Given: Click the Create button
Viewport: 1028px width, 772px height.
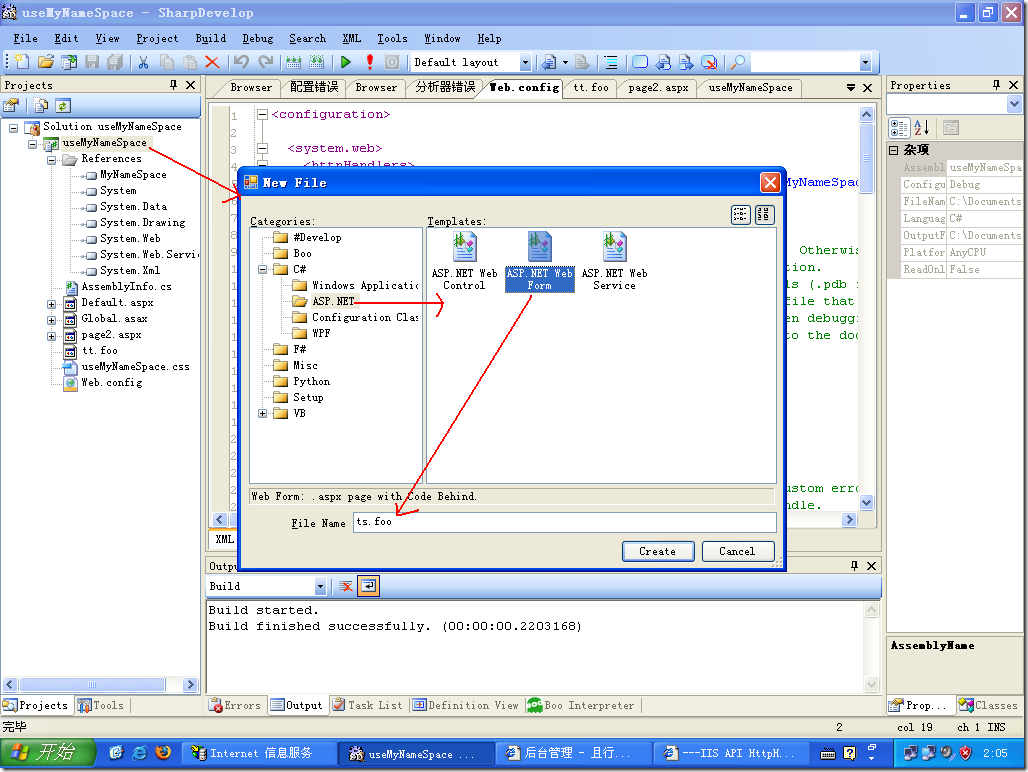Looking at the screenshot, I should [657, 551].
